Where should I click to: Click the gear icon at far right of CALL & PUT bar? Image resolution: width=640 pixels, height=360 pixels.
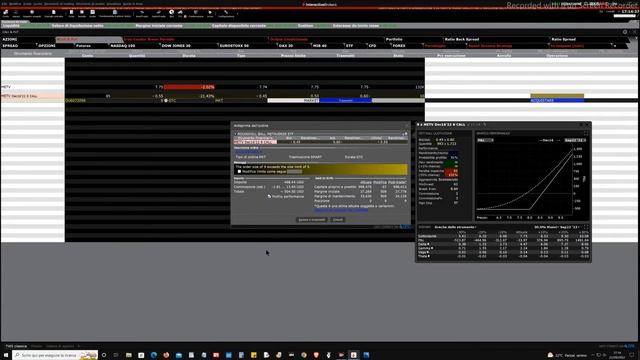(625, 32)
